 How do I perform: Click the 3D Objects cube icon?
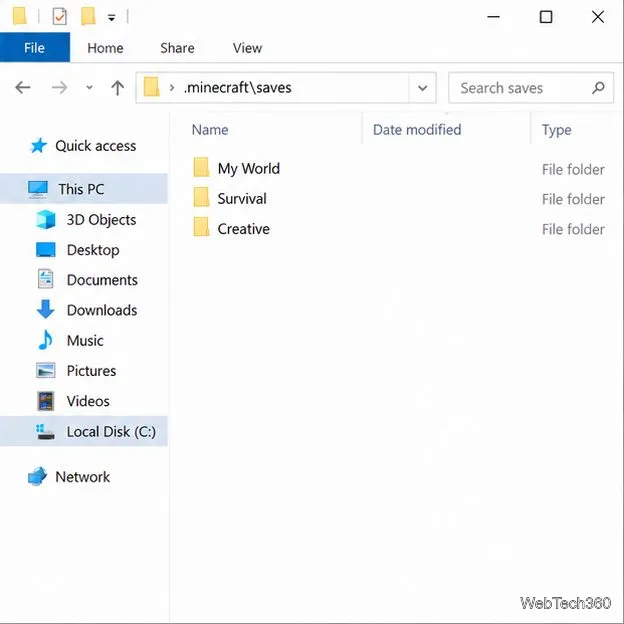pos(45,219)
